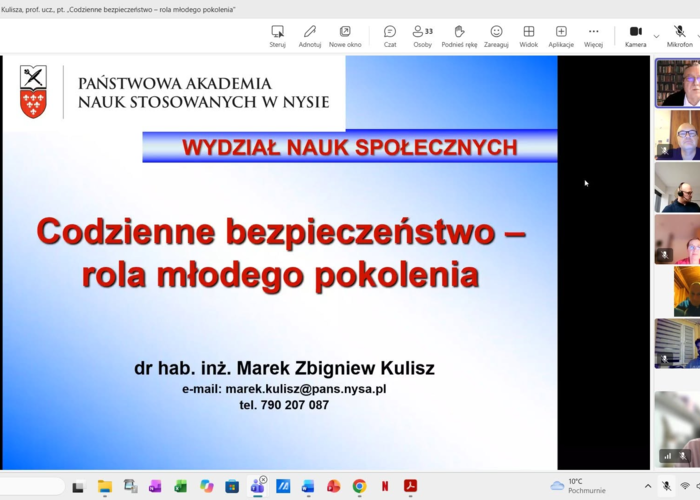
Task: Click the phone number 790 207 087
Action: pos(295,405)
